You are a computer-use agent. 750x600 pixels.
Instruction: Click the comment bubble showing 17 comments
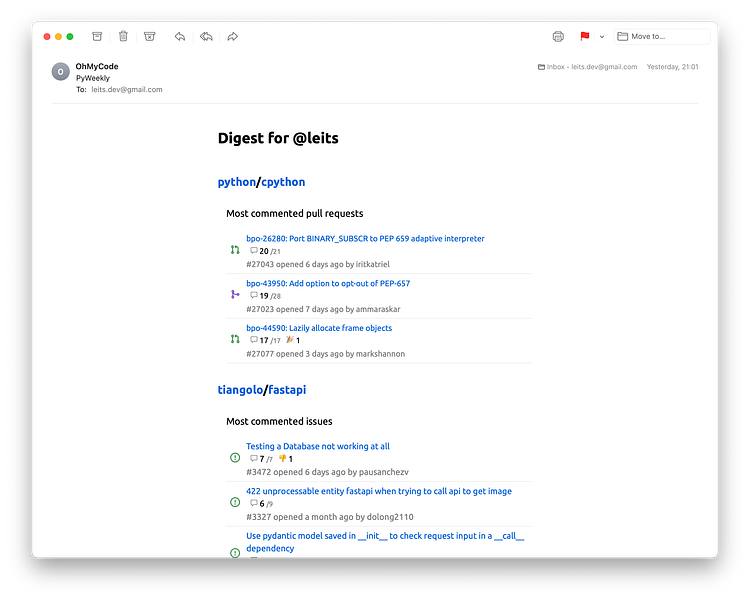(x=254, y=340)
